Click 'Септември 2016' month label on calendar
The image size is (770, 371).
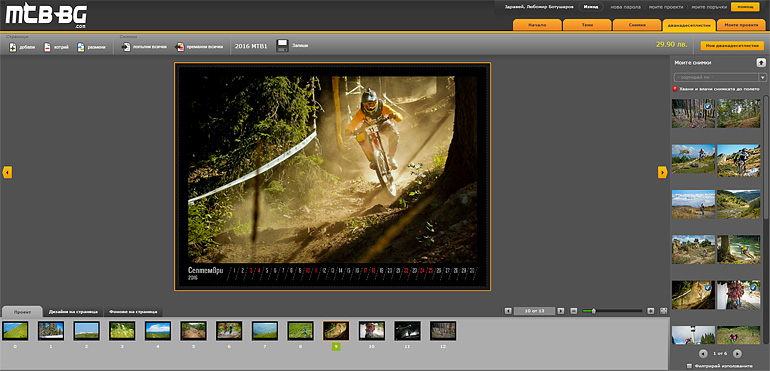click(205, 273)
